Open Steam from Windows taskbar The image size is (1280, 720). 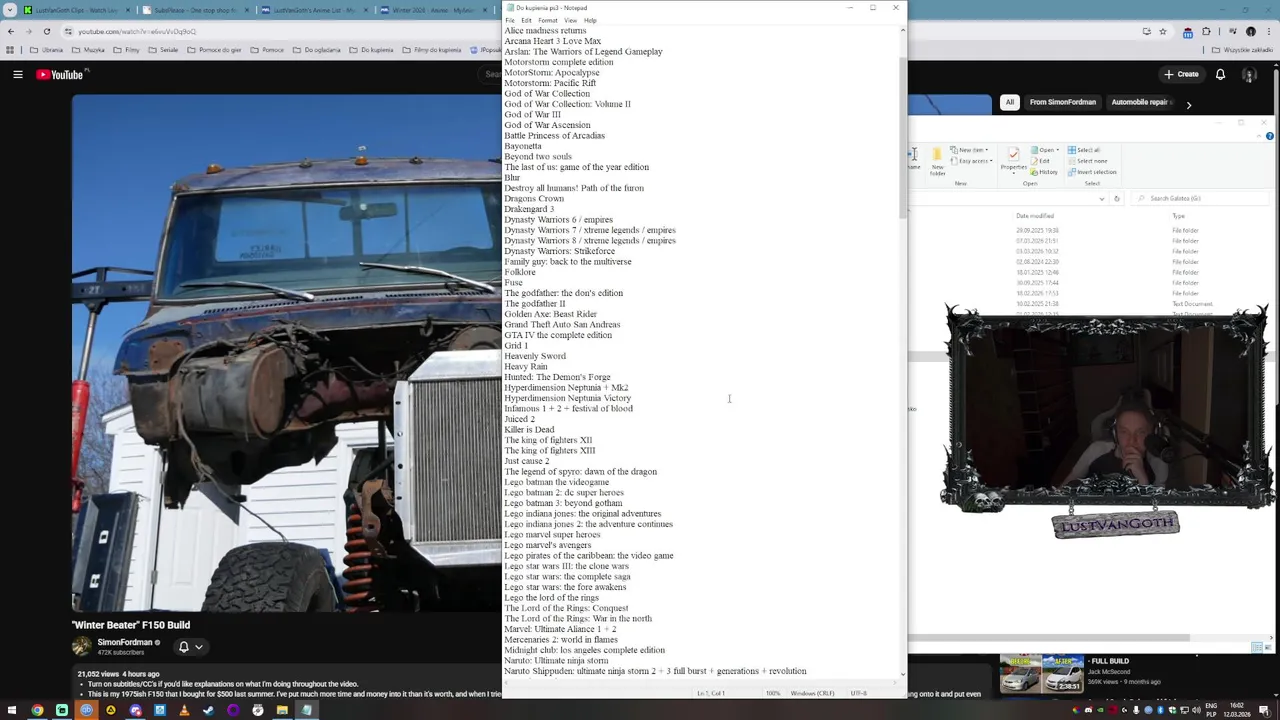[x=208, y=710]
